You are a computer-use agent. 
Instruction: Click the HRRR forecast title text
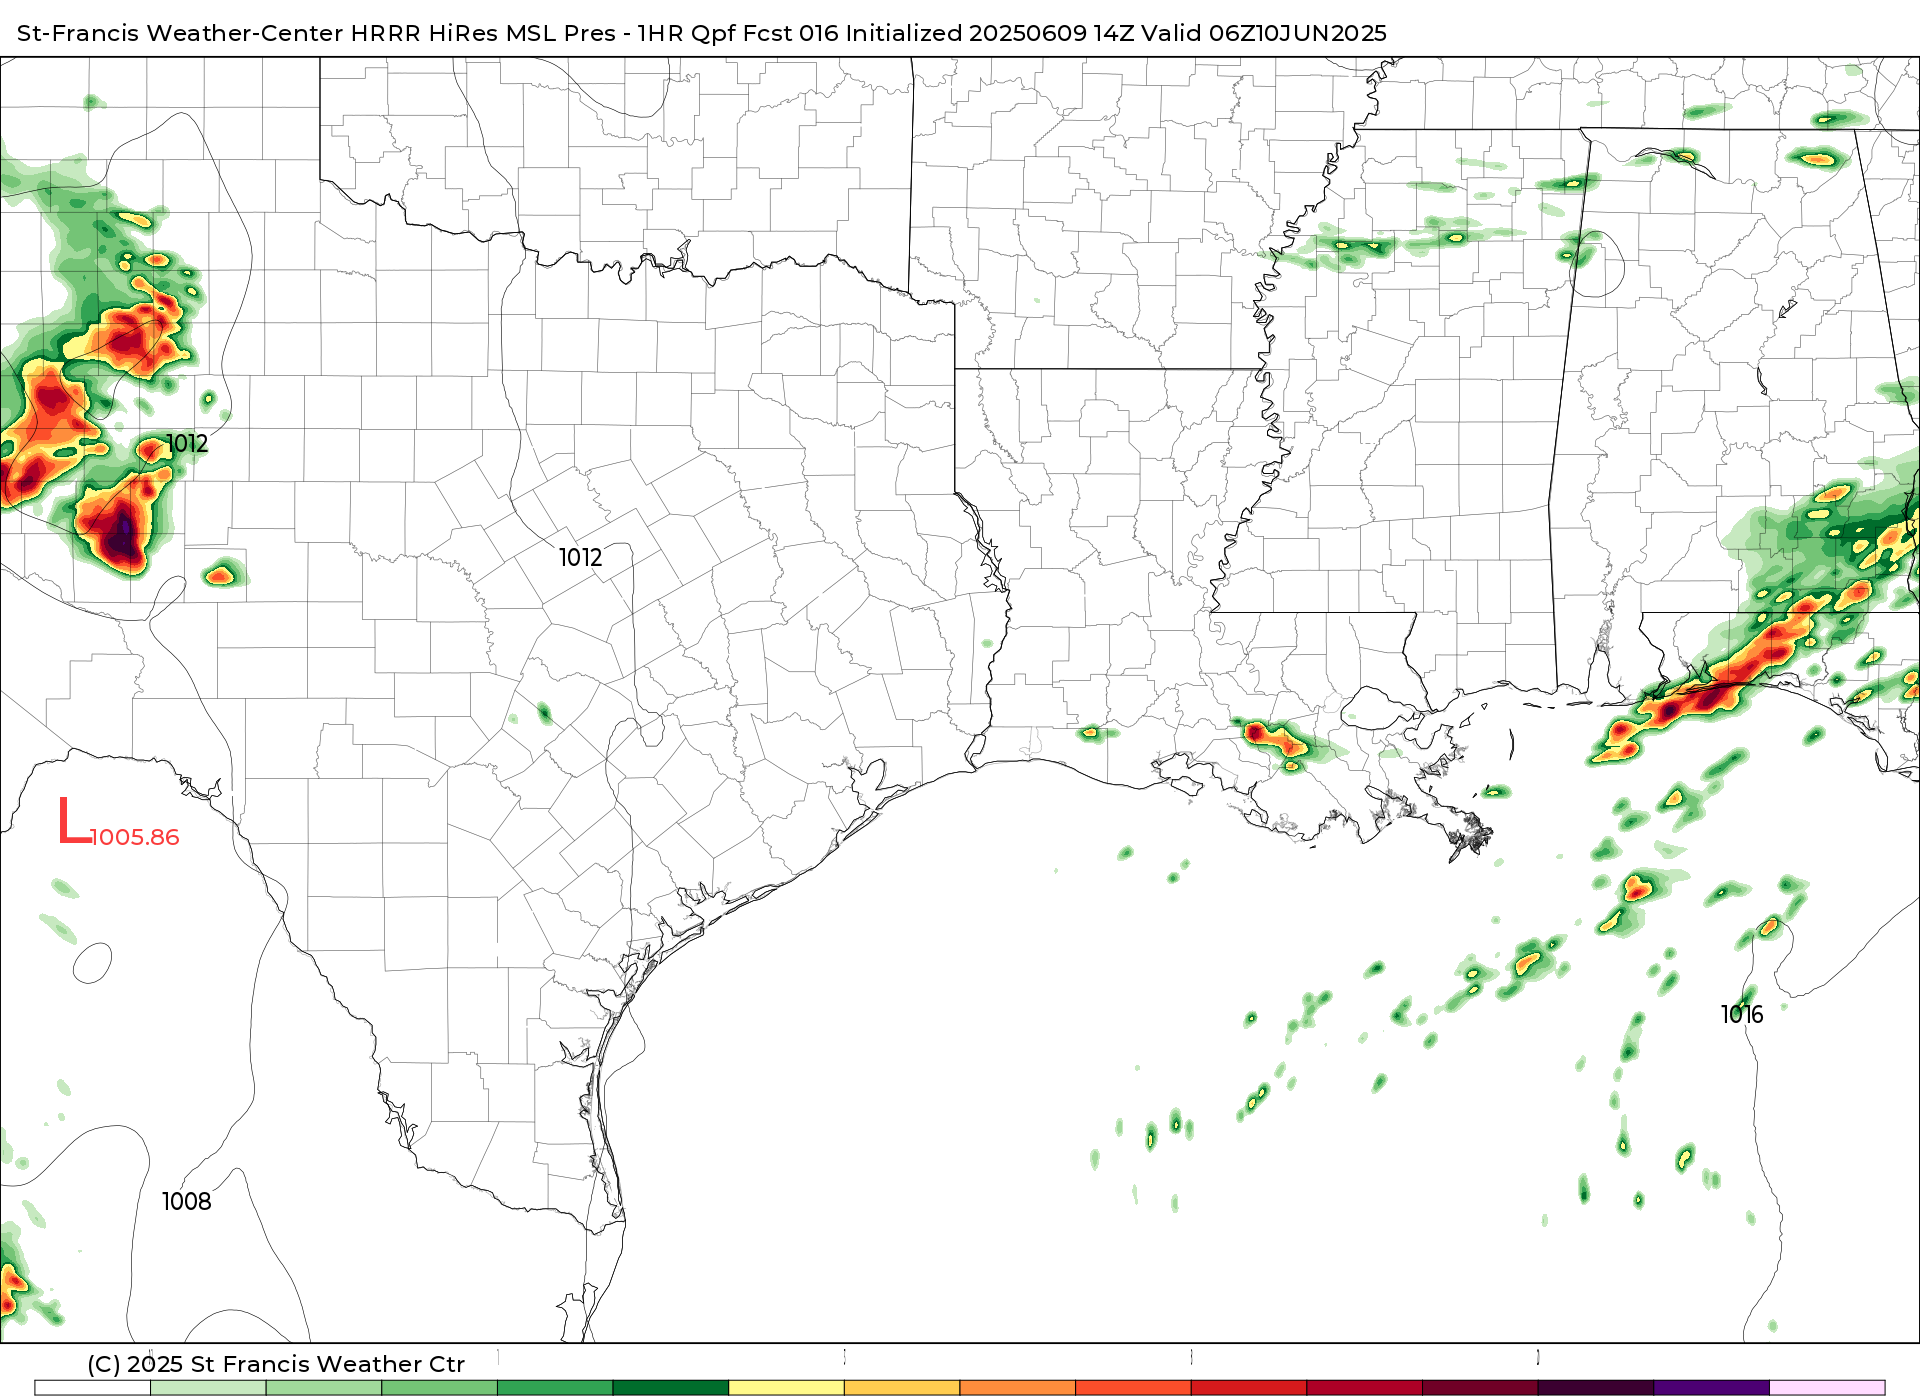click(x=701, y=33)
